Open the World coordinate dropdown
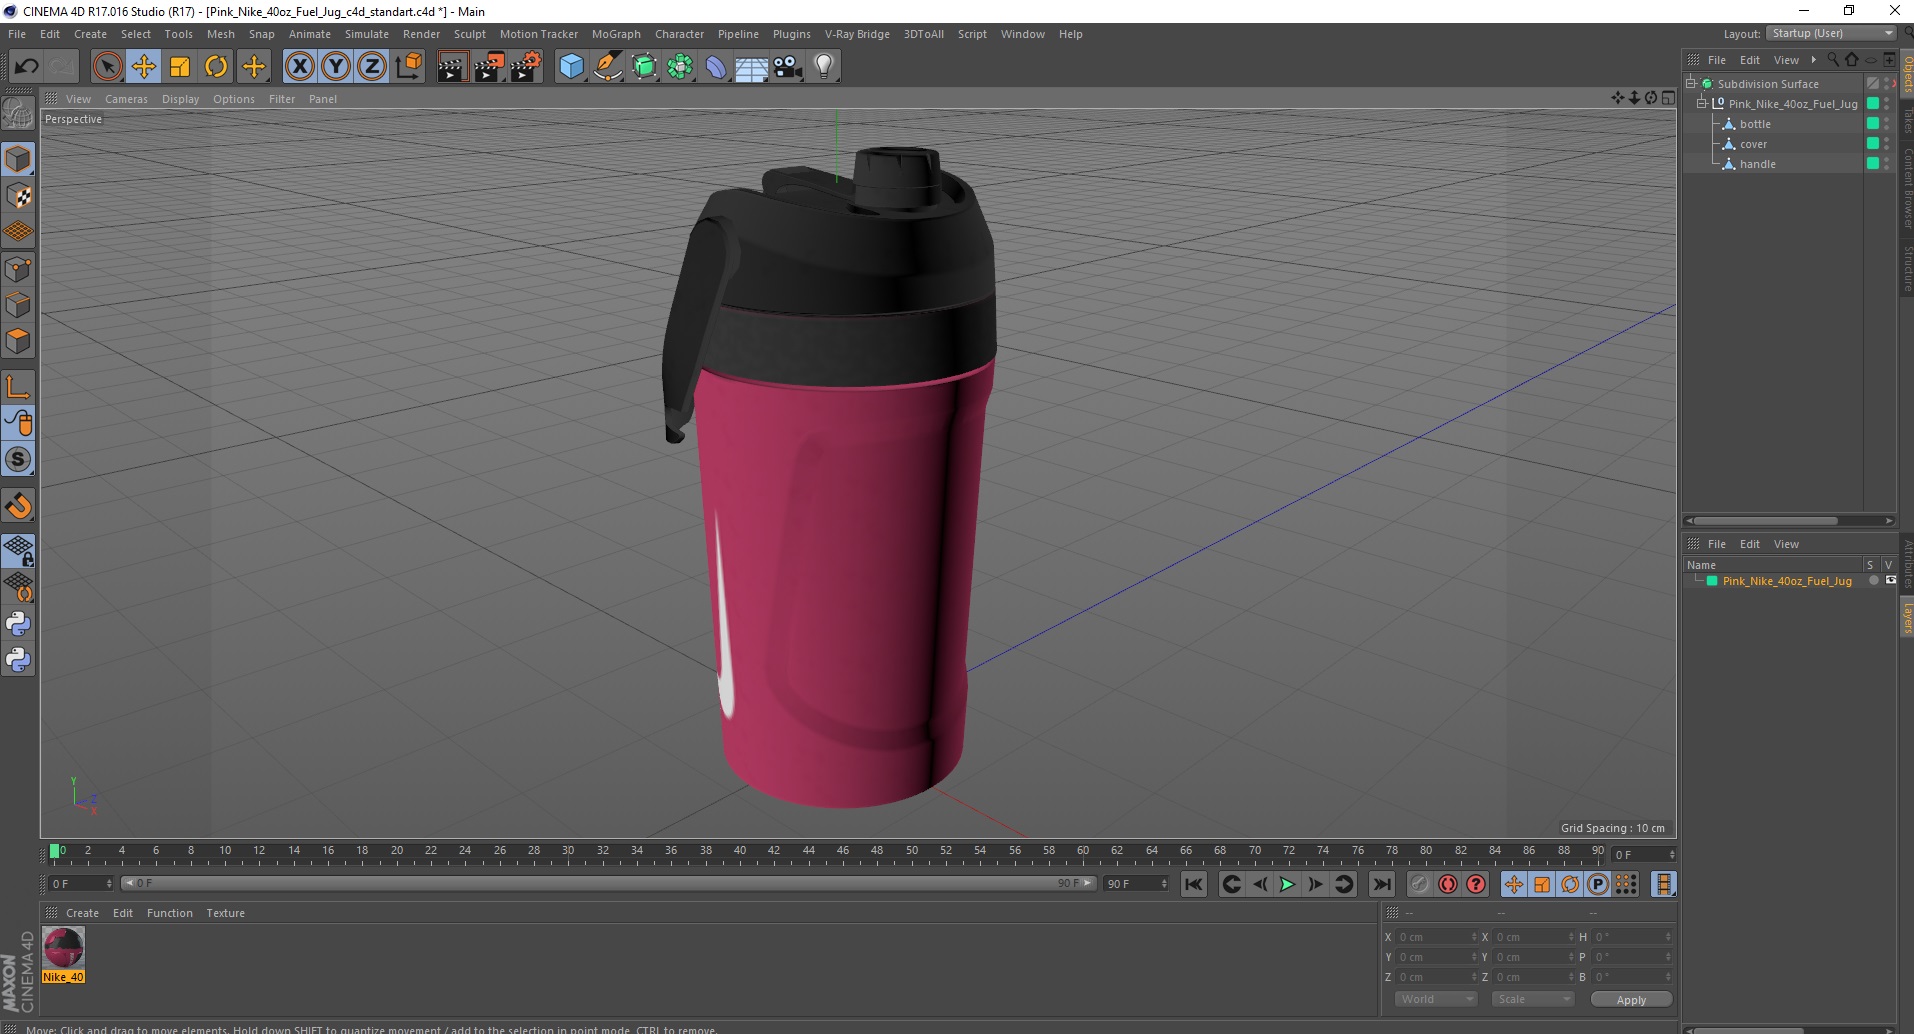1914x1034 pixels. tap(1436, 999)
